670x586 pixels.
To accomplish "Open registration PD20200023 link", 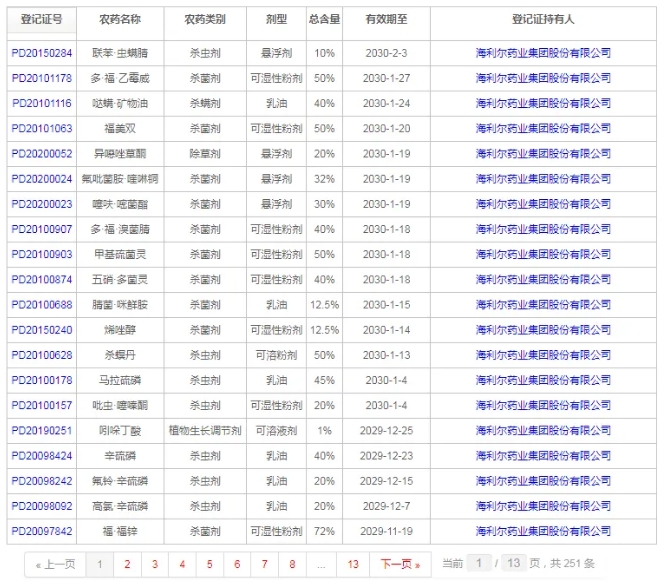I will [x=42, y=204].
